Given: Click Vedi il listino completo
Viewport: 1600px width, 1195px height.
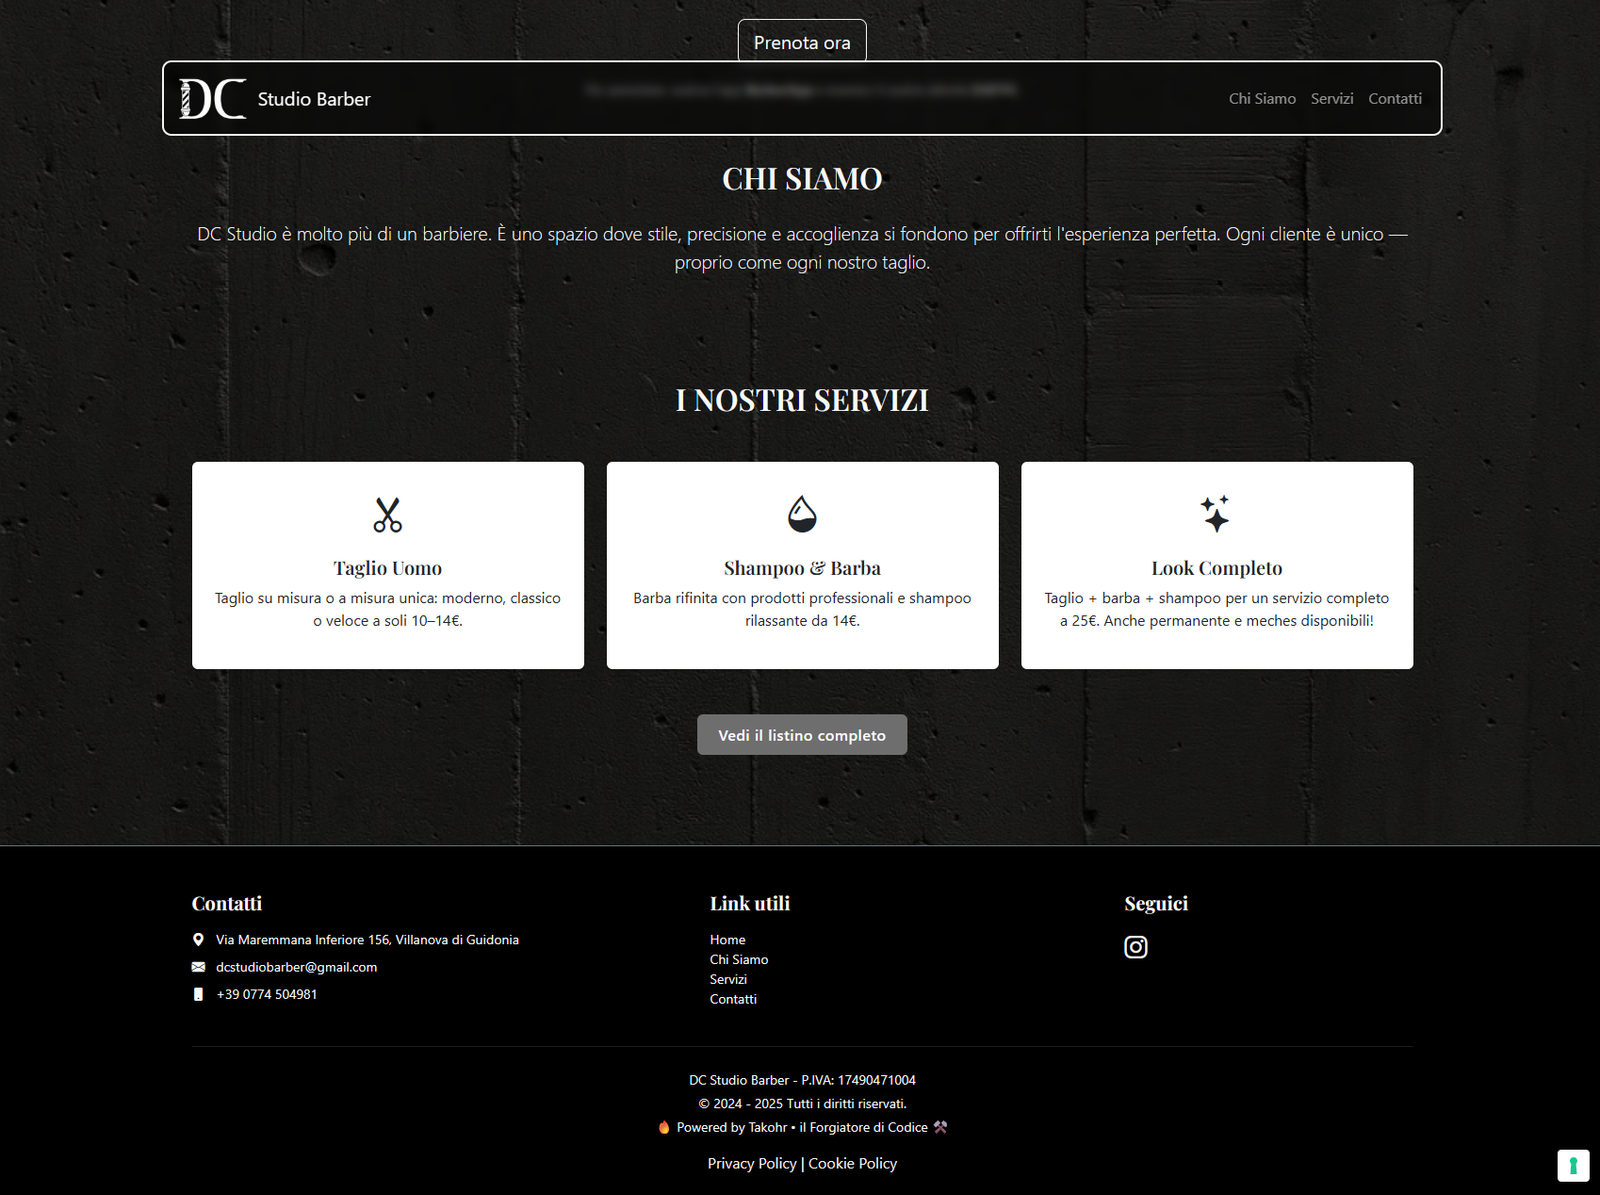Looking at the screenshot, I should click(802, 734).
